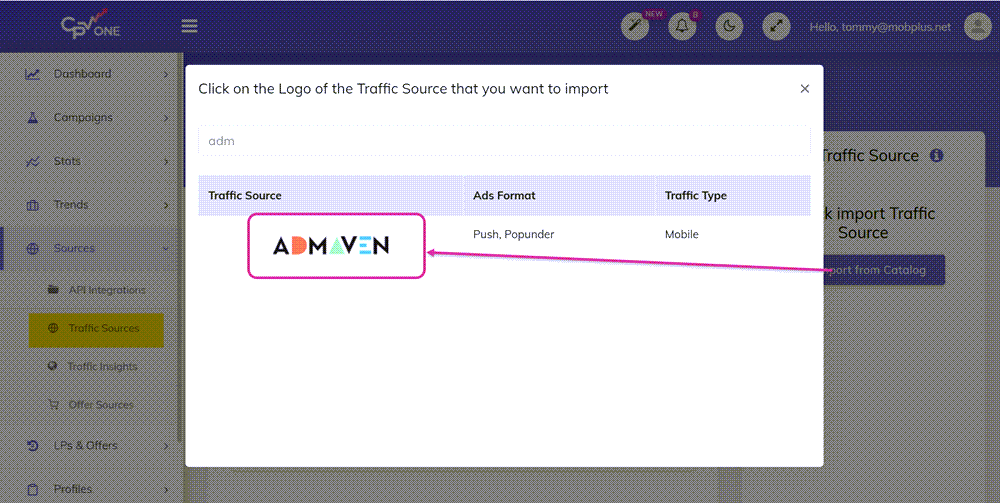
Task: Open the magic wand NEW feature icon
Action: click(635, 27)
